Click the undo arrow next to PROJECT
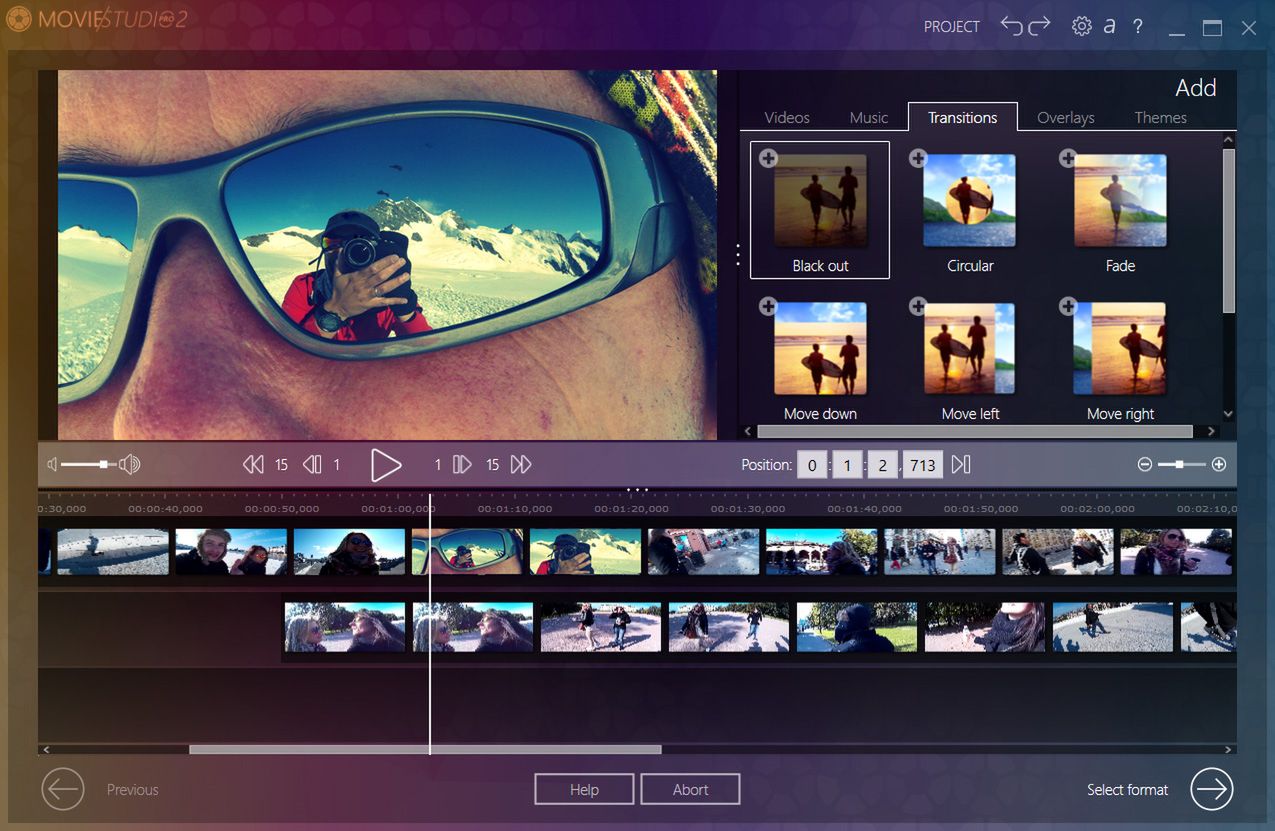 [x=1013, y=26]
